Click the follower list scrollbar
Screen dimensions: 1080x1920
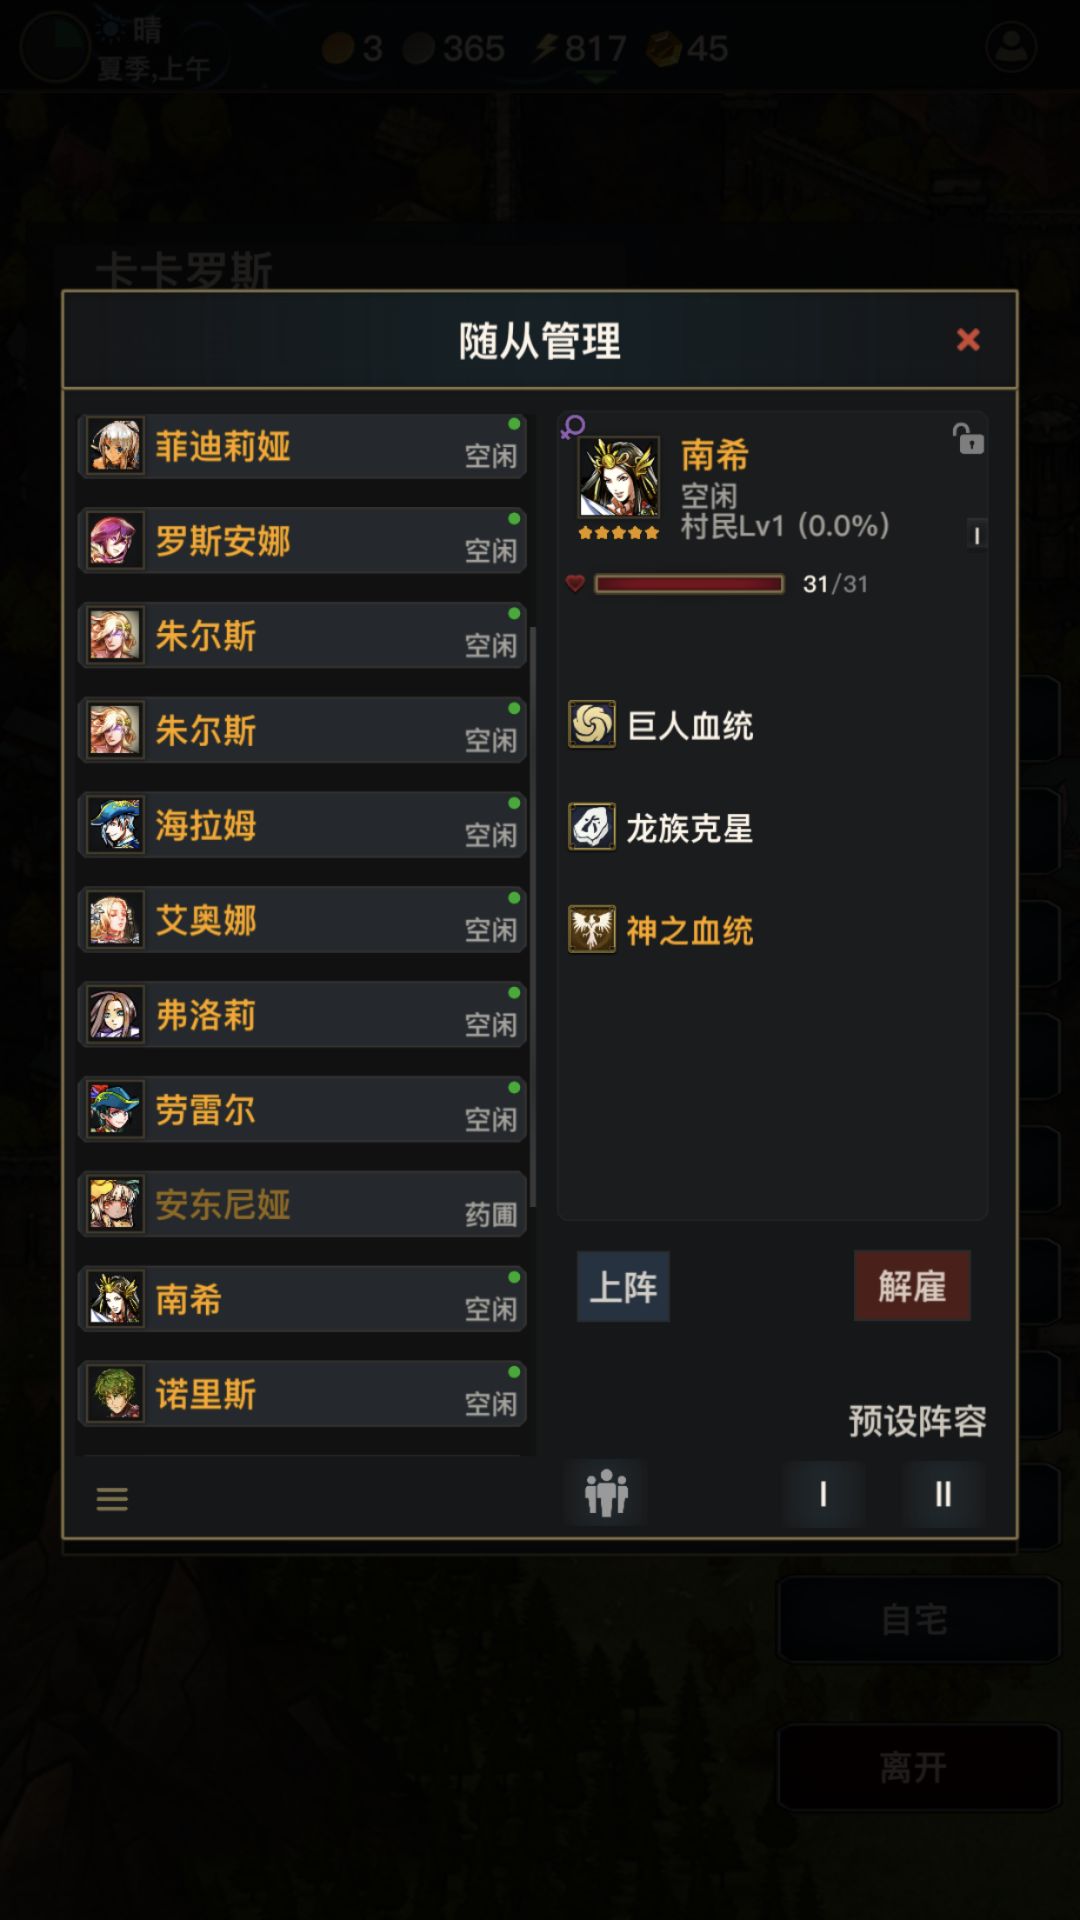(533, 916)
